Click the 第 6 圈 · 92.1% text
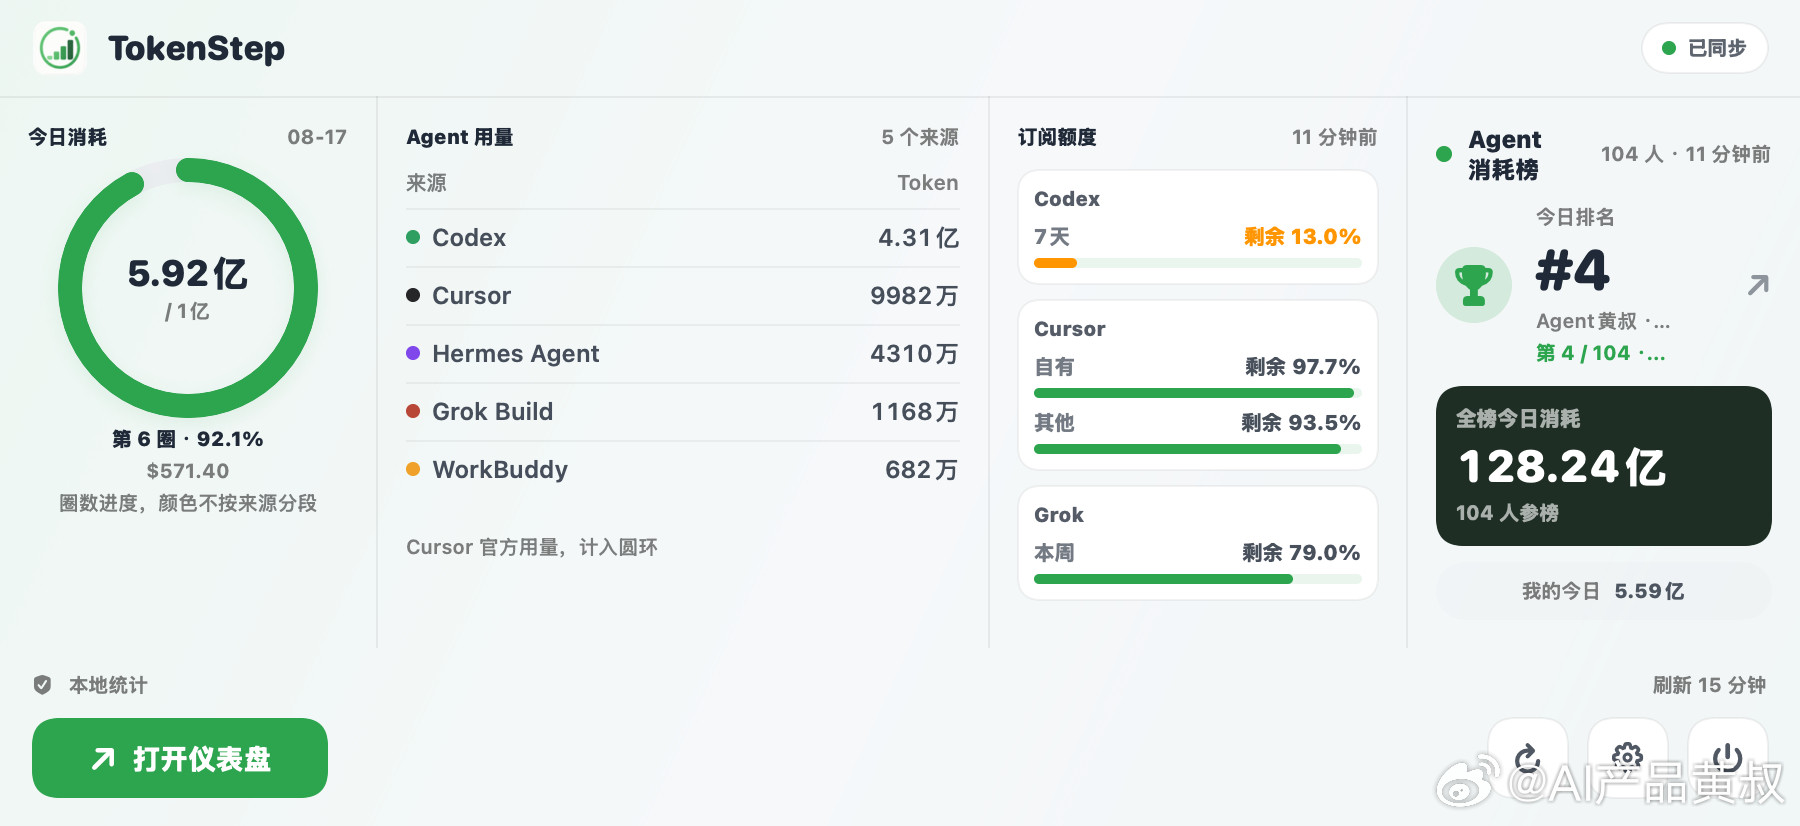Viewport: 1800px width, 826px height. pos(188,439)
